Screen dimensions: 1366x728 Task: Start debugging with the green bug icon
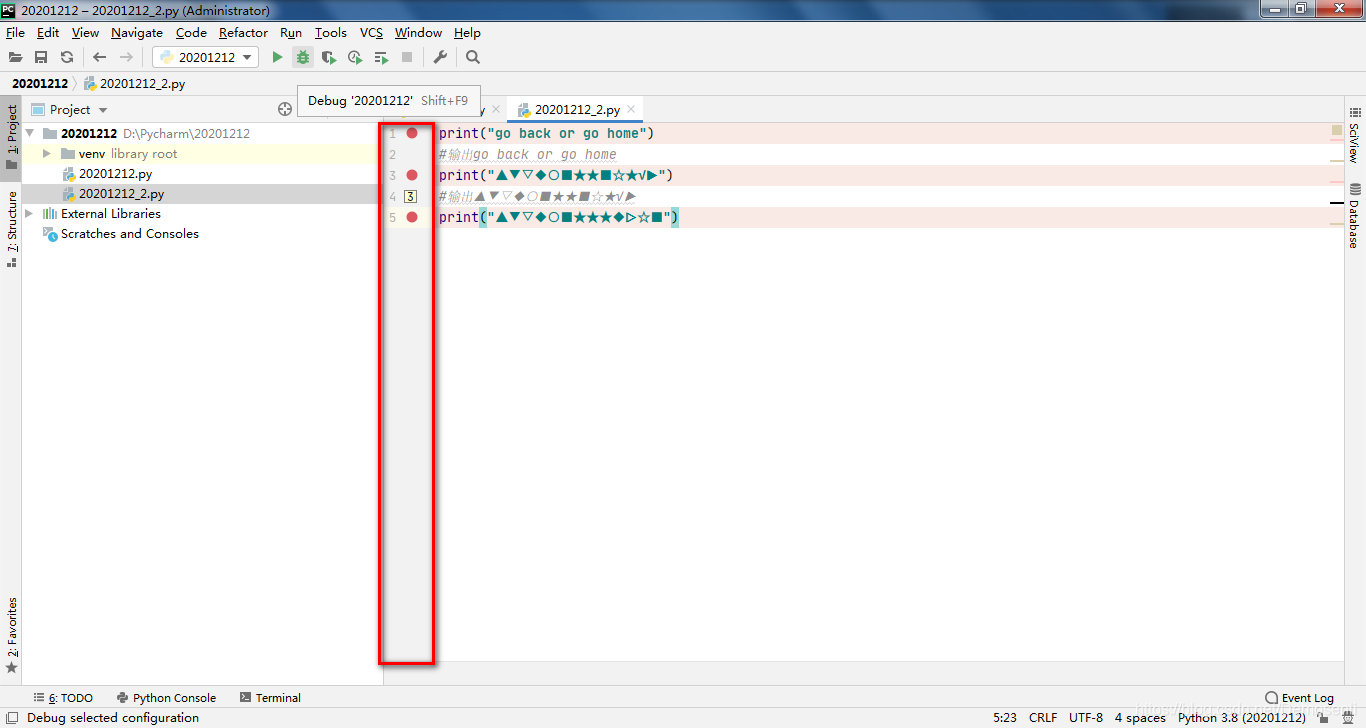click(x=302, y=57)
